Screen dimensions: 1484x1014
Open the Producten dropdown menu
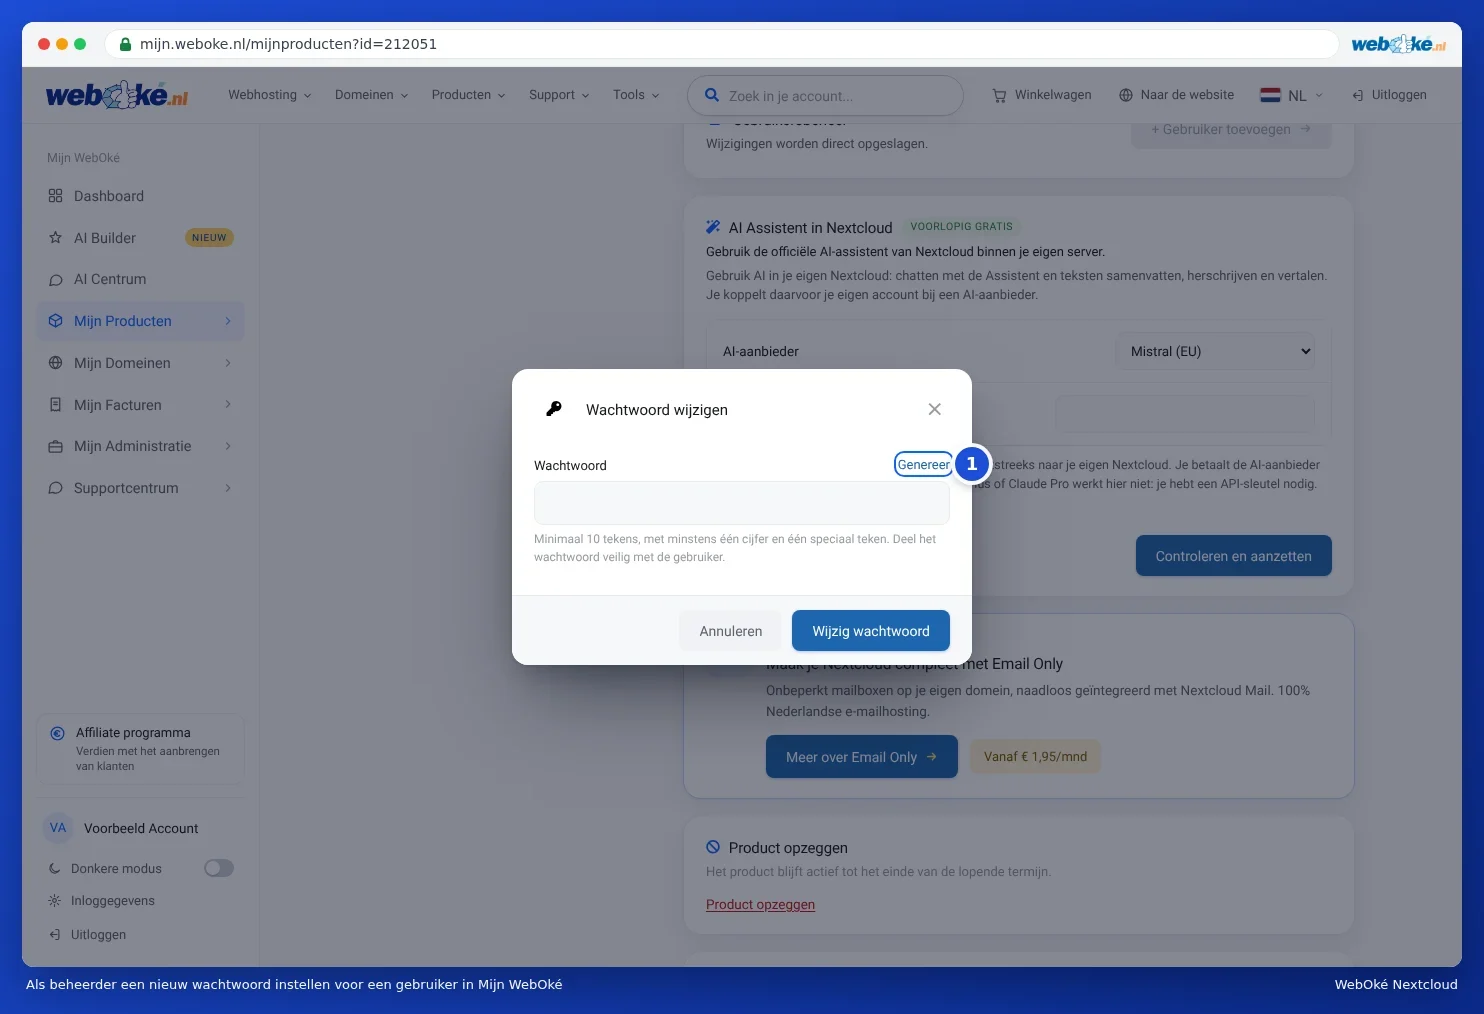point(468,95)
